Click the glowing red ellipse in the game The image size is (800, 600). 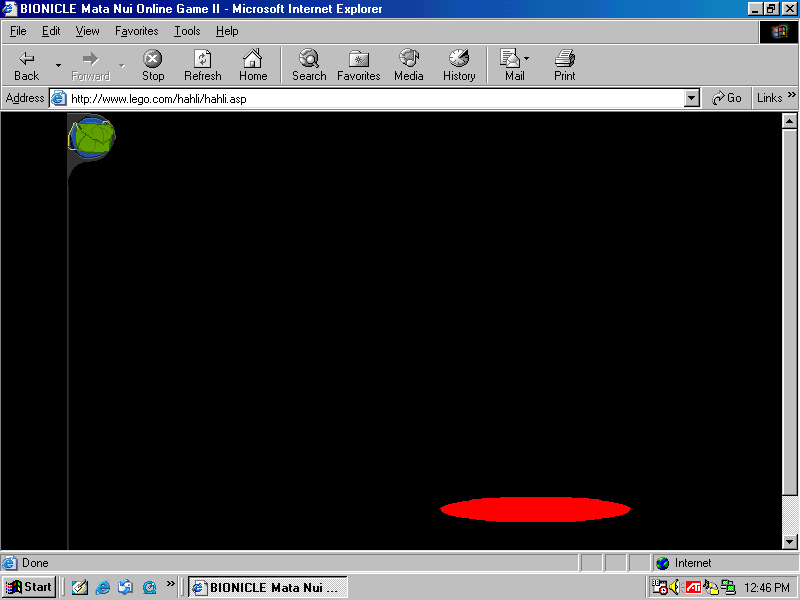point(535,509)
